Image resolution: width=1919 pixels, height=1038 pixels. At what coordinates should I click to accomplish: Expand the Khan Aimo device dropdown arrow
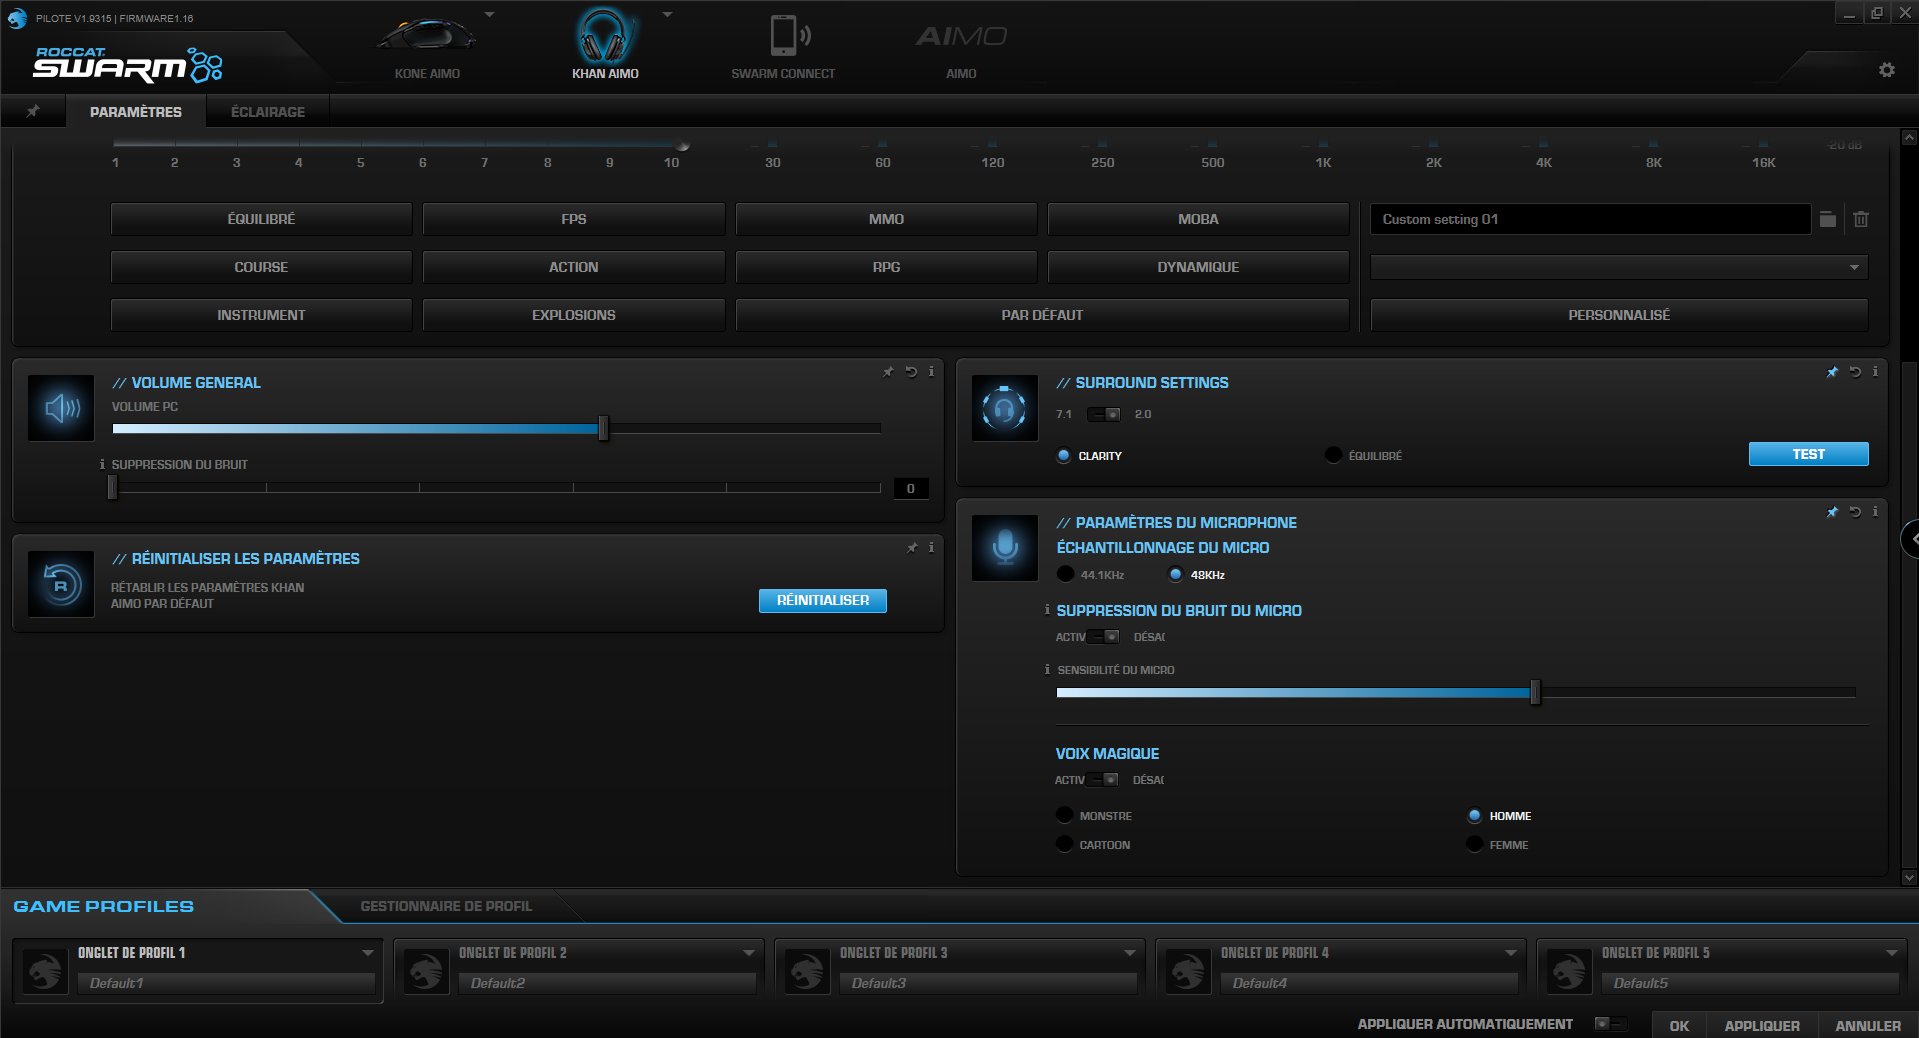tap(667, 15)
